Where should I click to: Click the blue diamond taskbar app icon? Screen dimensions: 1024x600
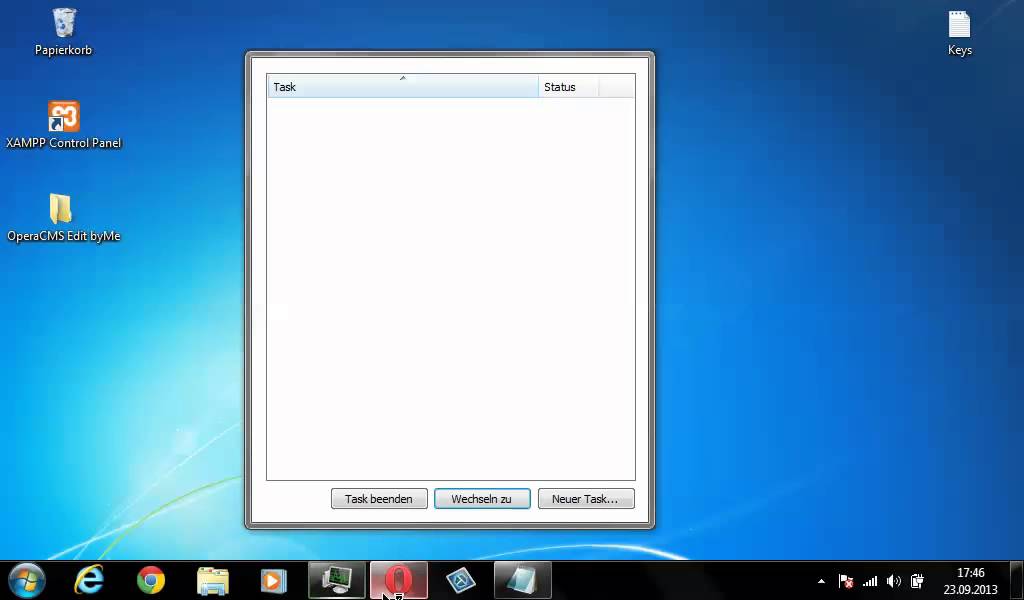460,580
